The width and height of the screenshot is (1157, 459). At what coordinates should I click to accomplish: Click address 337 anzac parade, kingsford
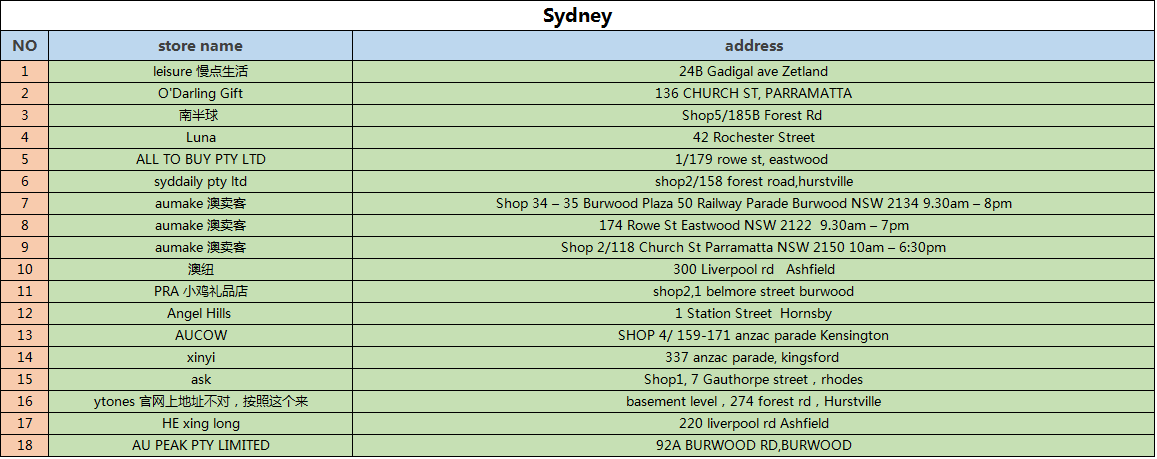click(753, 358)
